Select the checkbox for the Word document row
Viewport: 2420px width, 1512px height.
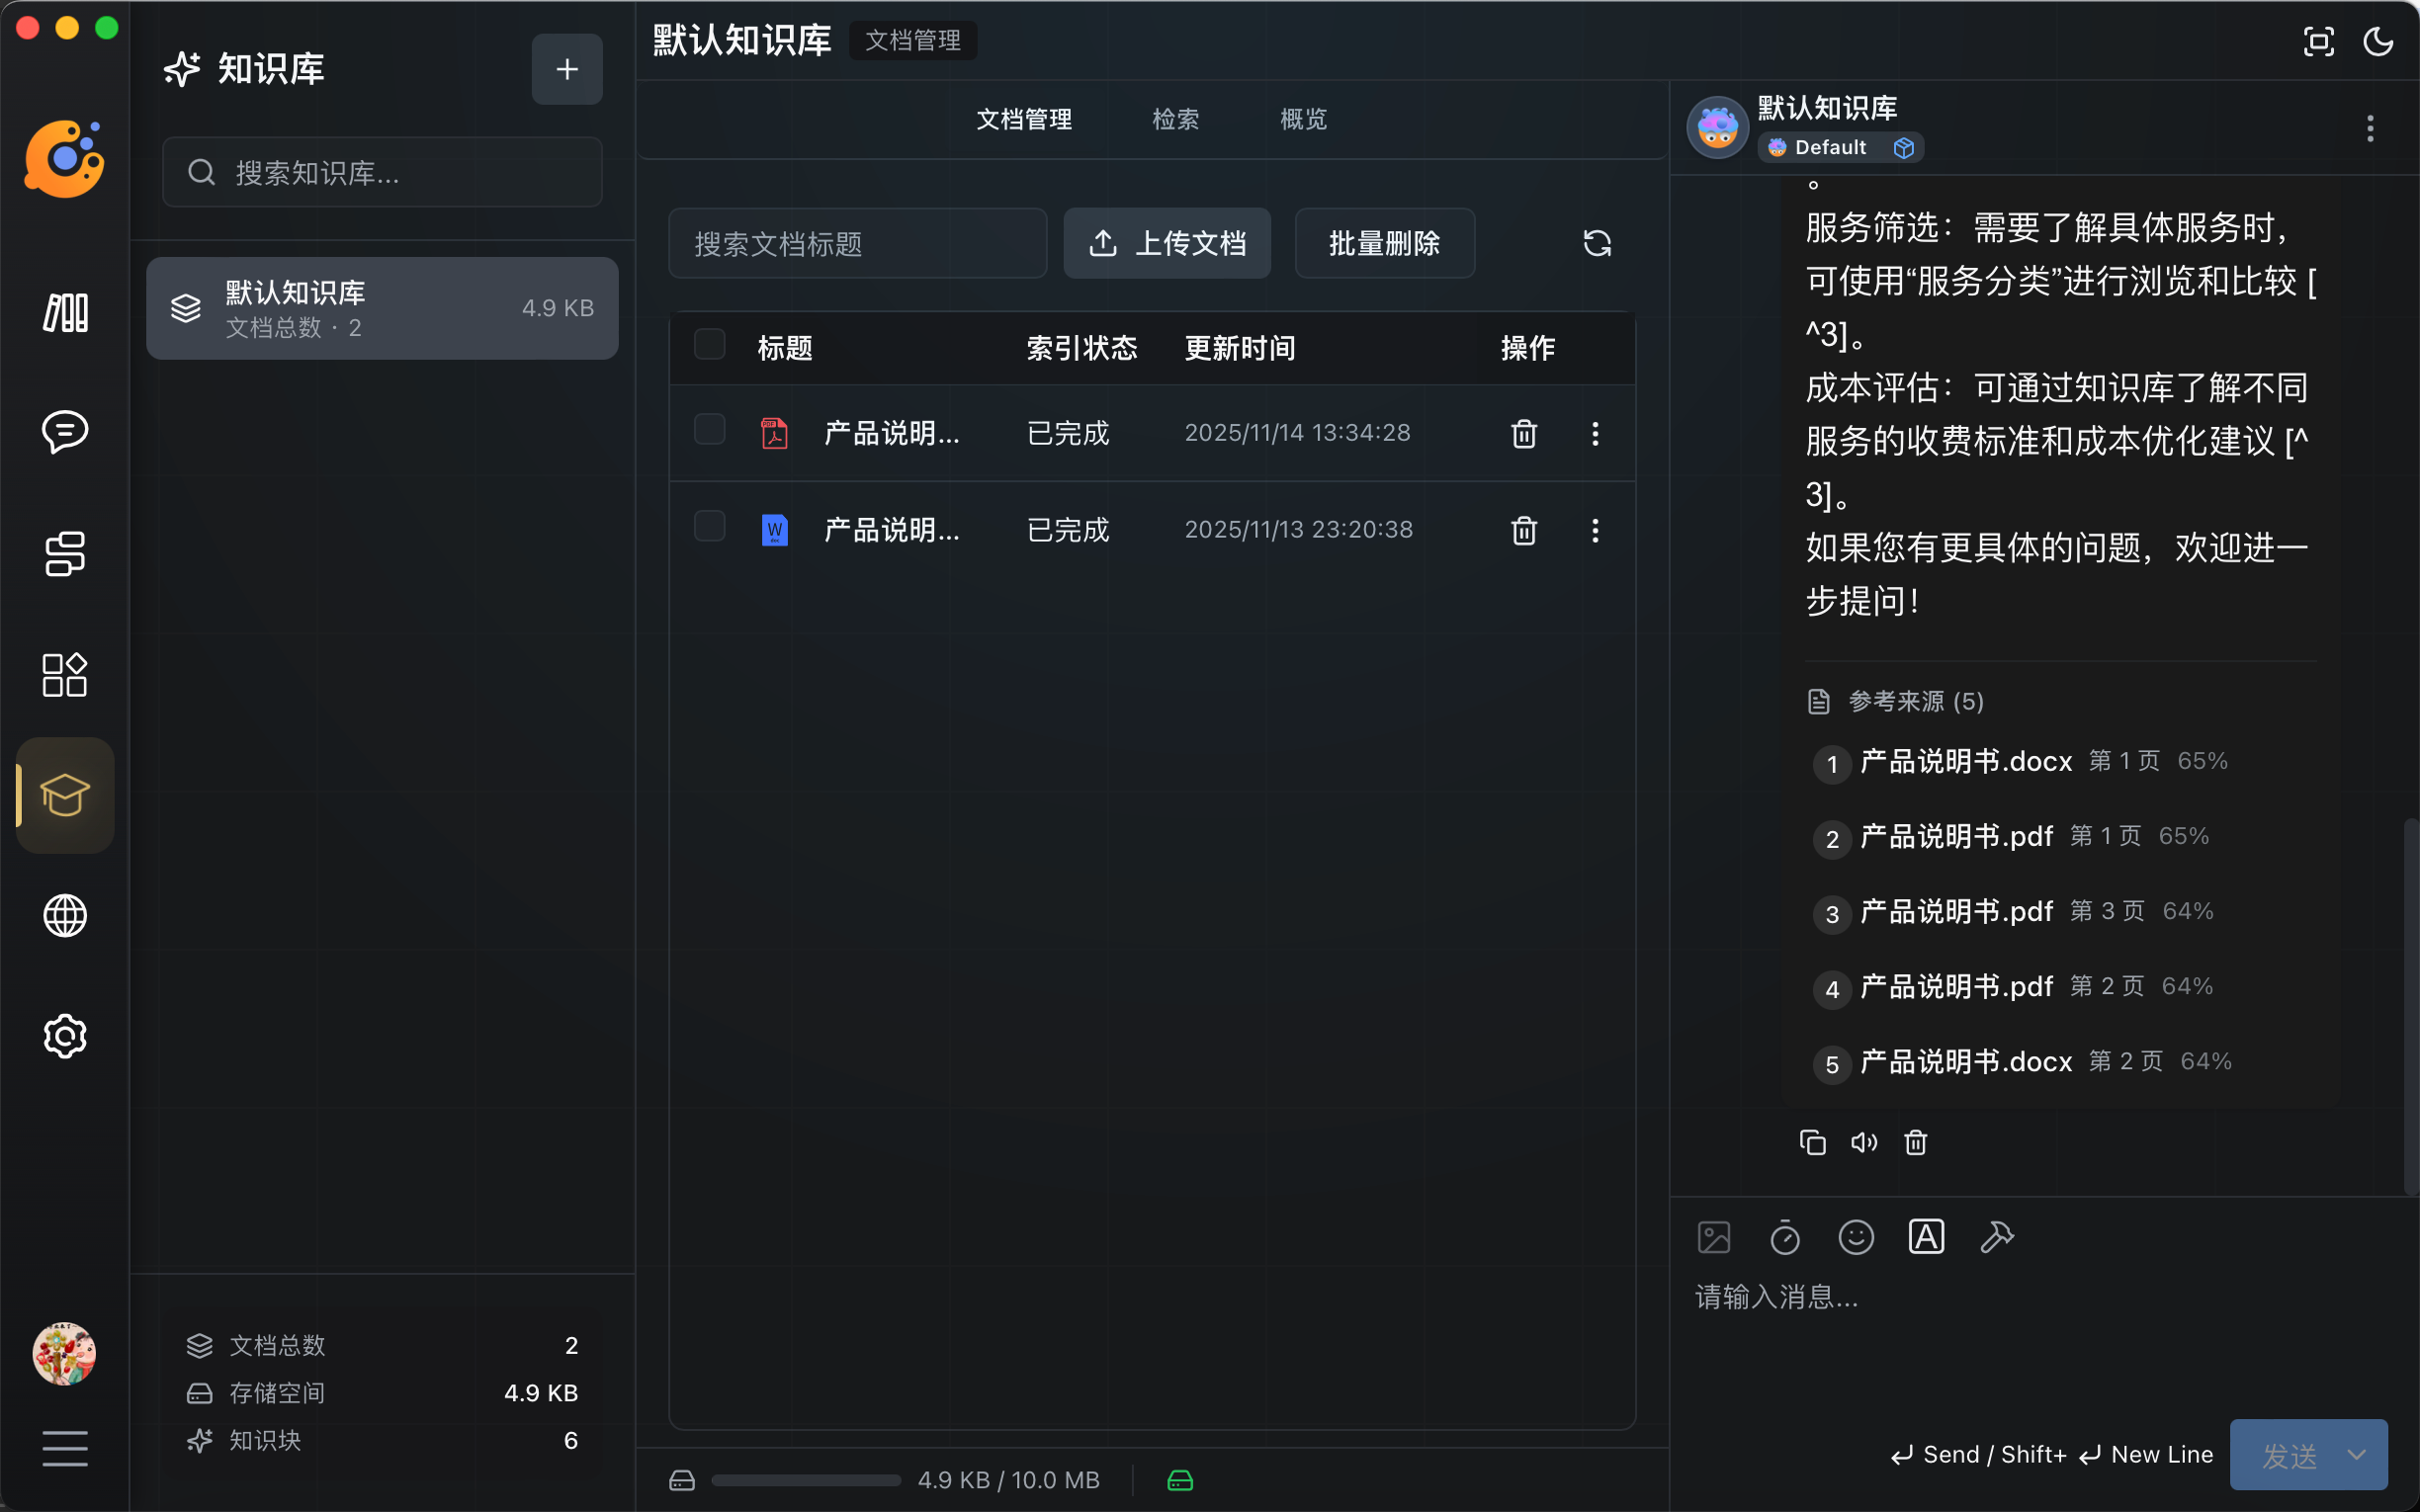709,526
